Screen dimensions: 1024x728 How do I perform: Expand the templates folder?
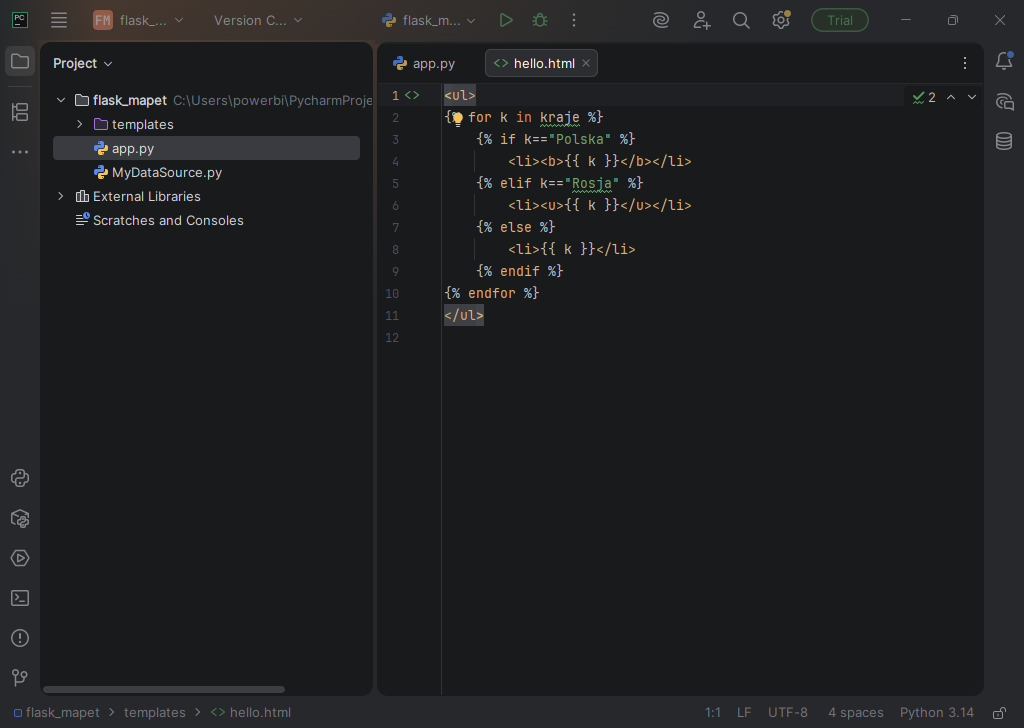click(80, 124)
